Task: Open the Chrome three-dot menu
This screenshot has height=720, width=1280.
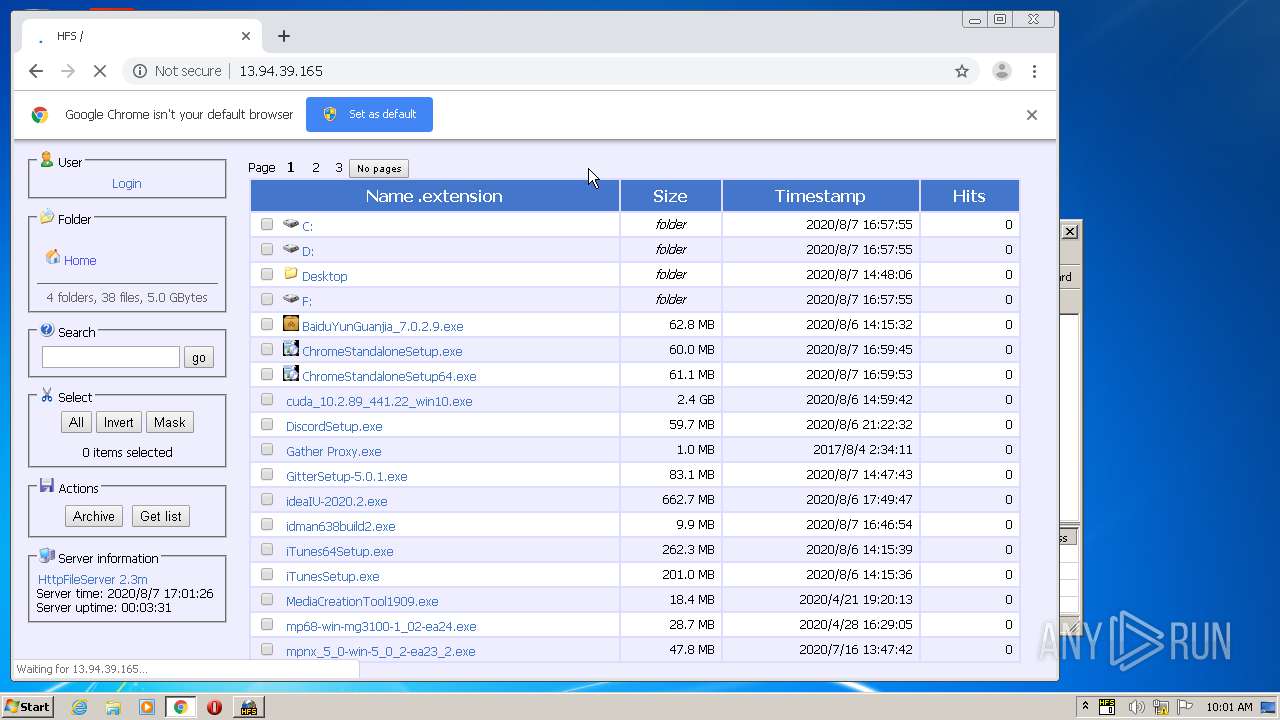Action: 1034,71
